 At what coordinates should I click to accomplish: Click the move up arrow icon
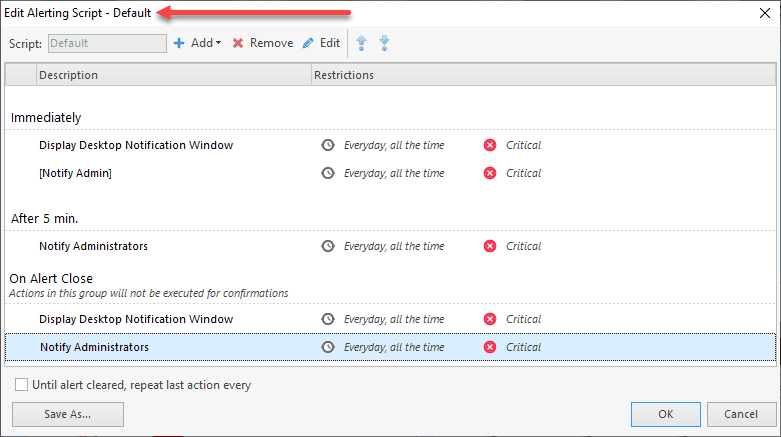tap(362, 43)
